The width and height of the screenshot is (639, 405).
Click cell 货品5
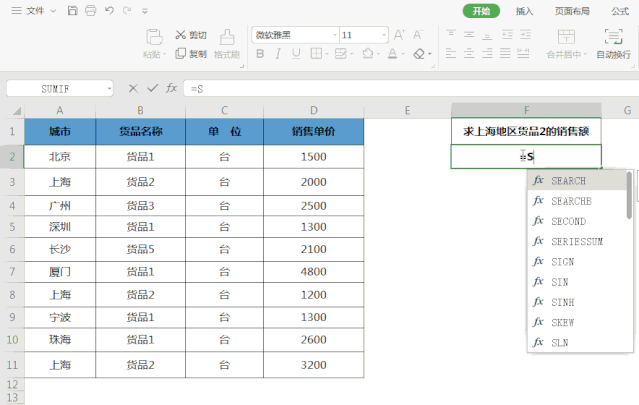[x=140, y=249]
